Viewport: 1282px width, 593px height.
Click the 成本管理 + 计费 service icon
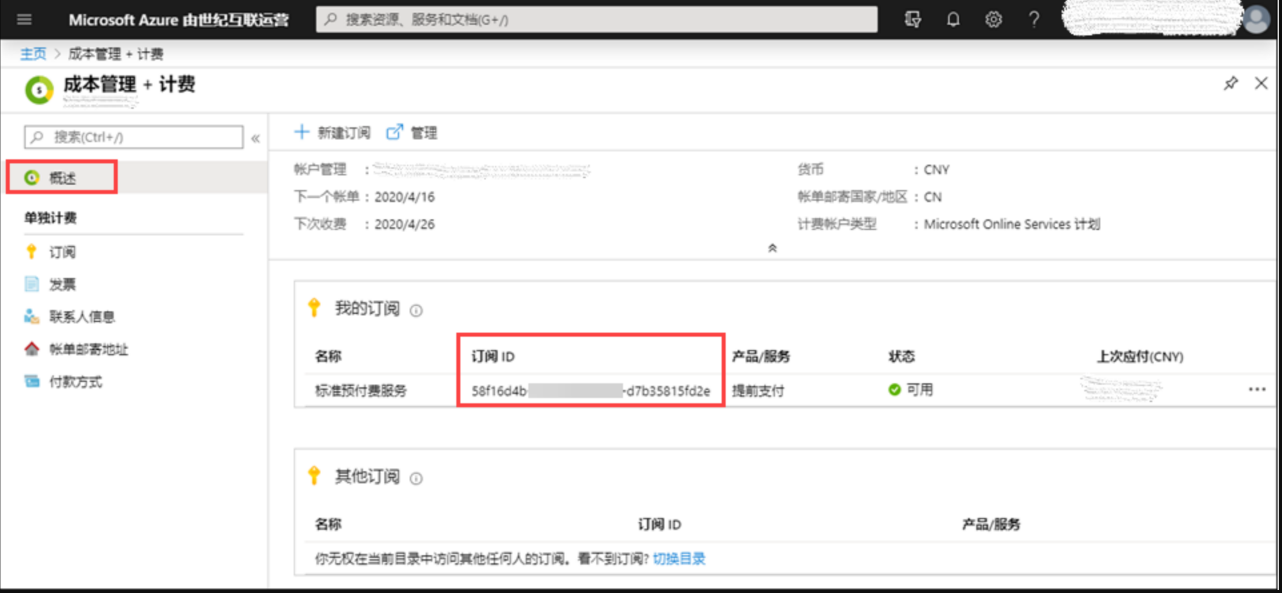[38, 89]
